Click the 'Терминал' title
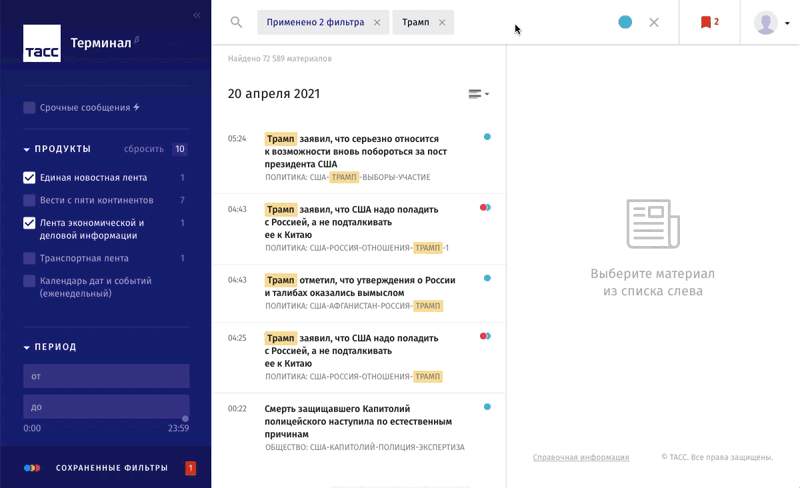This screenshot has width=800, height=488. pyautogui.click(x=101, y=43)
